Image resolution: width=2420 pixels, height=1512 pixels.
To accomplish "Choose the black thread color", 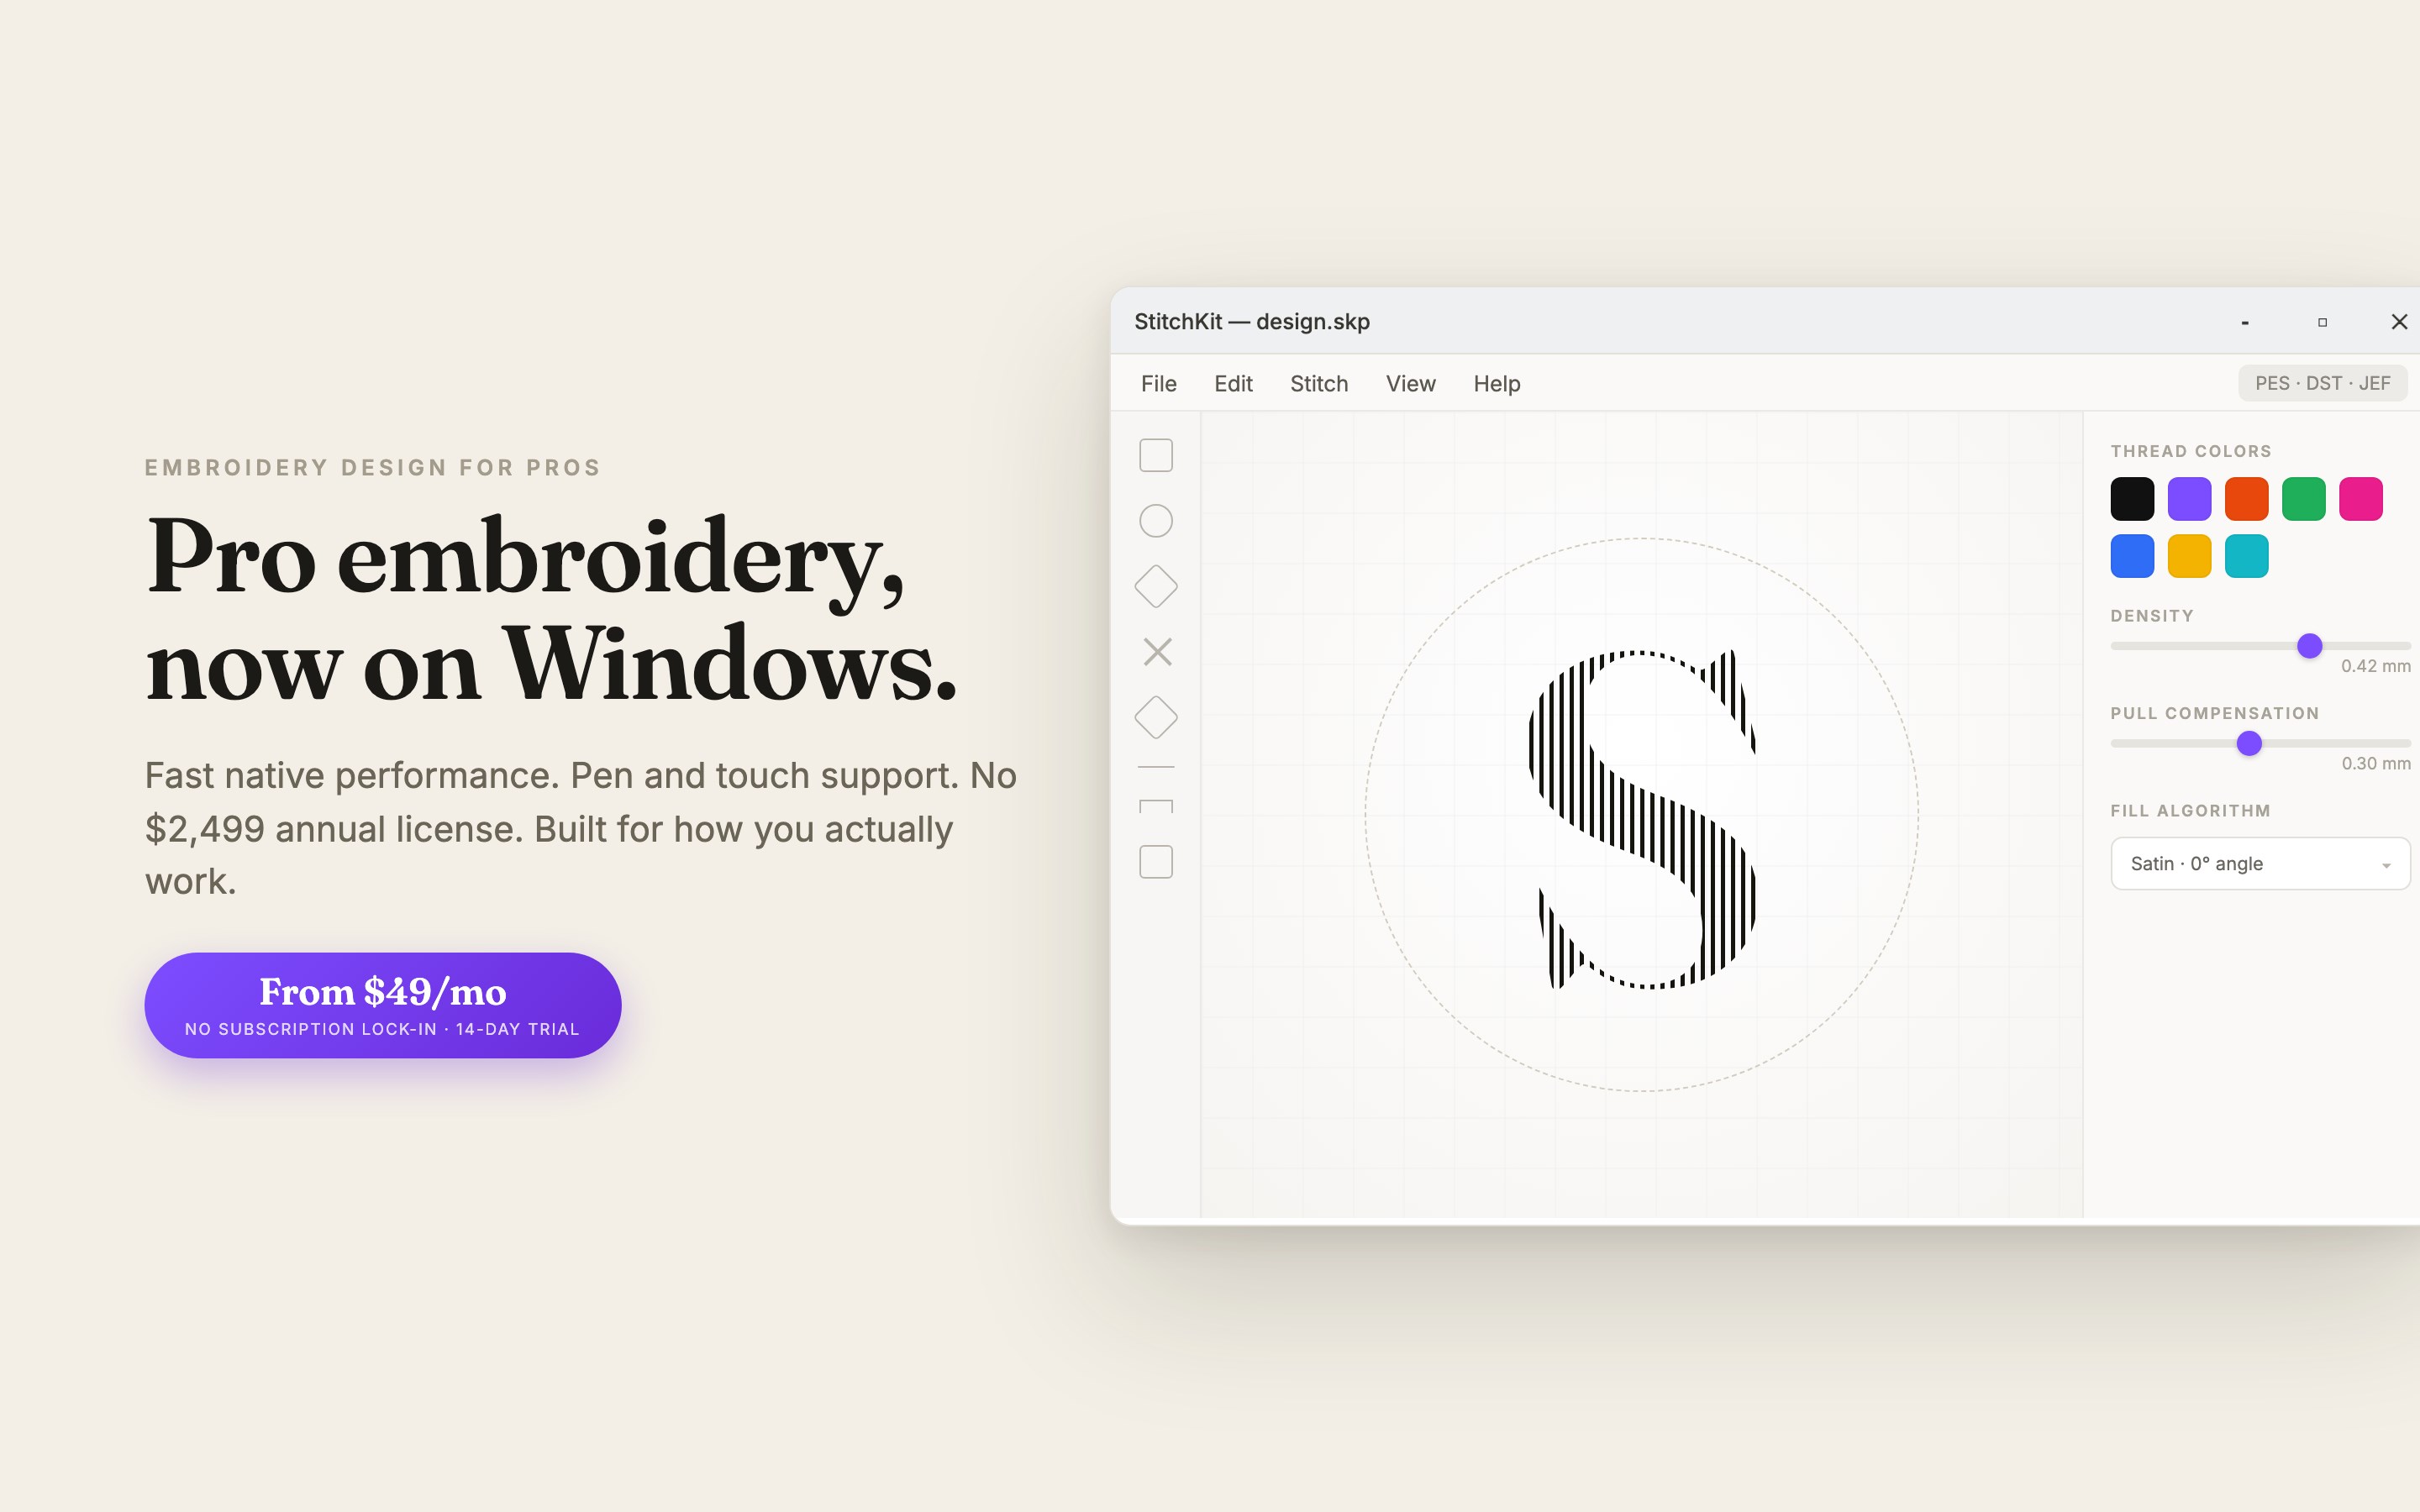I will [2132, 499].
